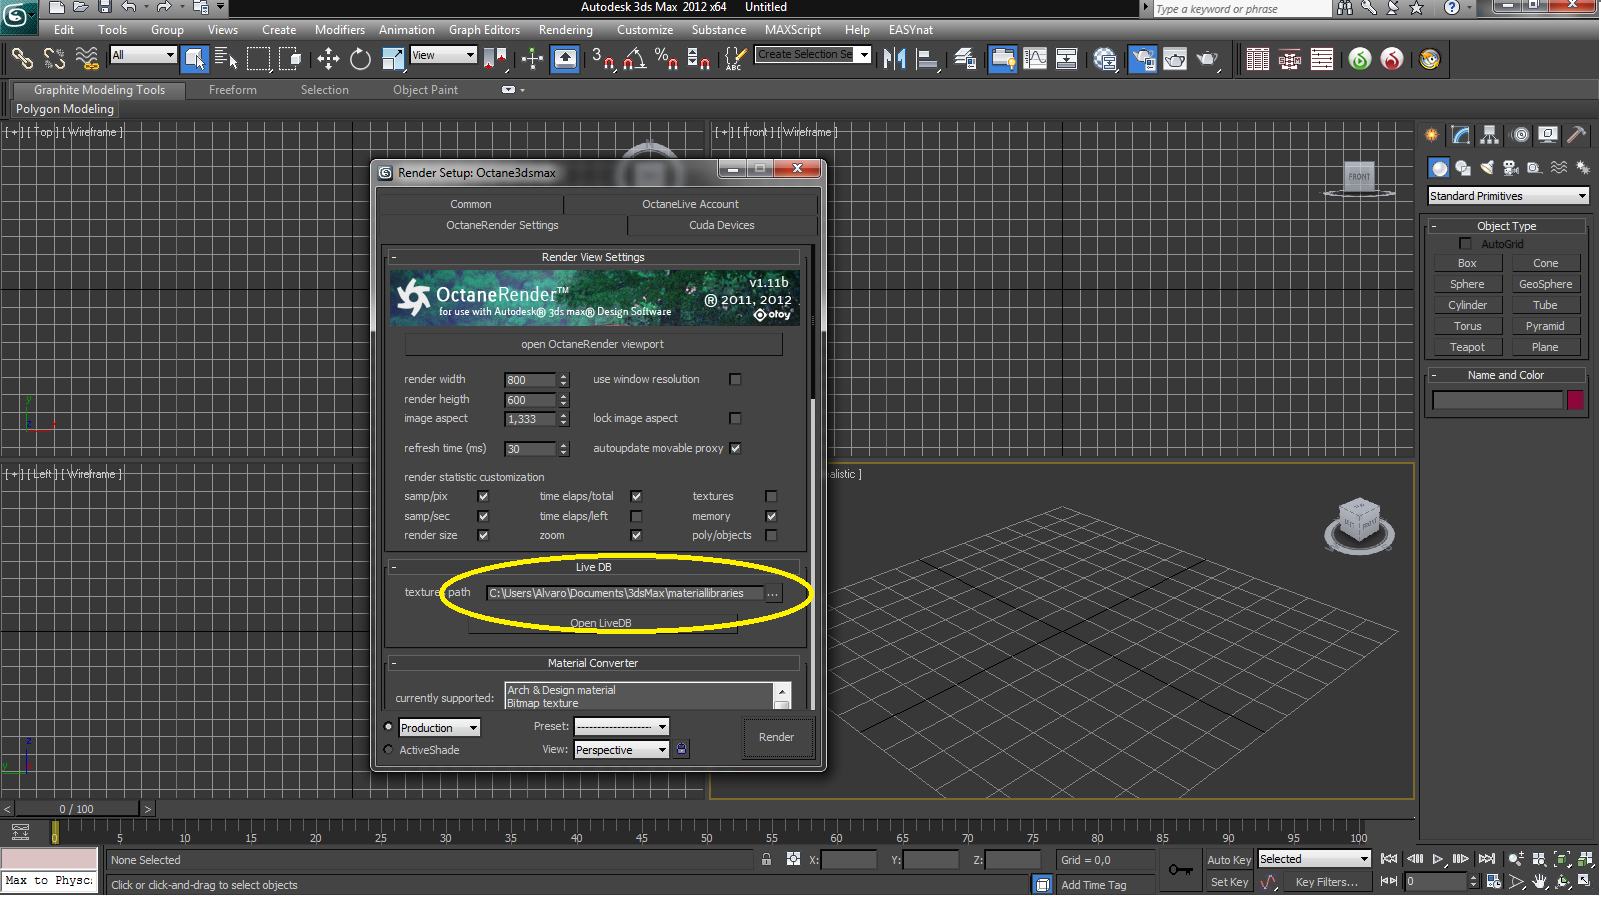The image size is (1601, 899).
Task: Open the Production render mode dropdown
Action: coord(439,728)
